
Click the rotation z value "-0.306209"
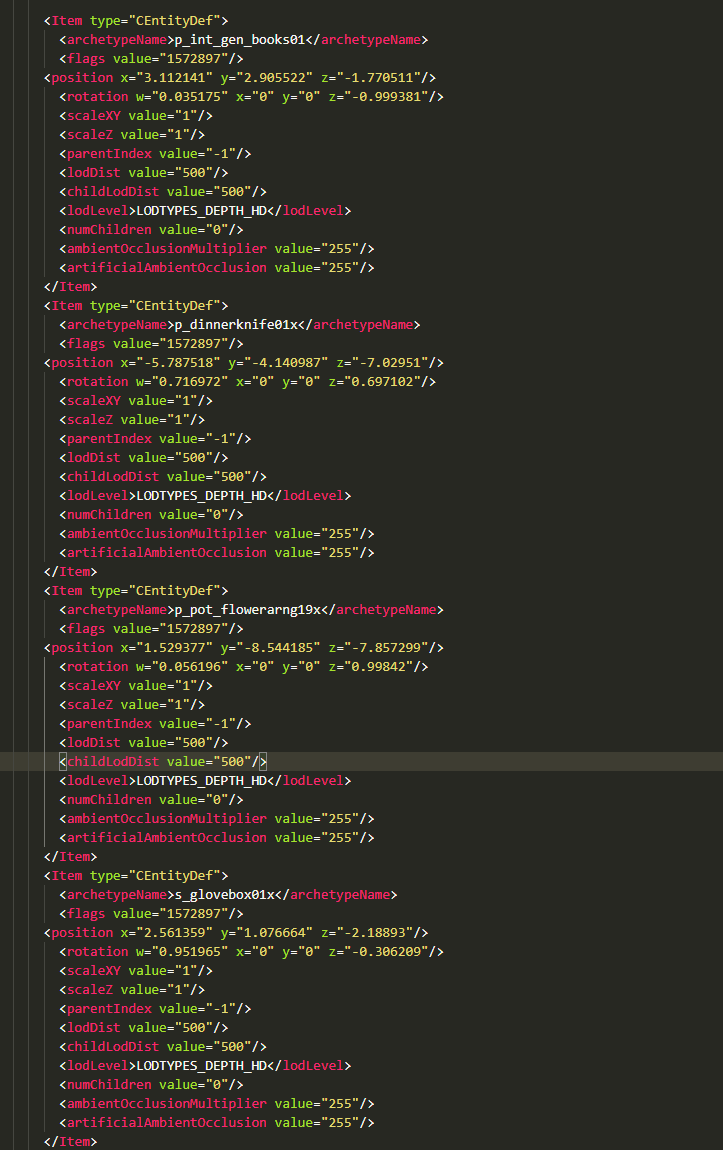[386, 951]
